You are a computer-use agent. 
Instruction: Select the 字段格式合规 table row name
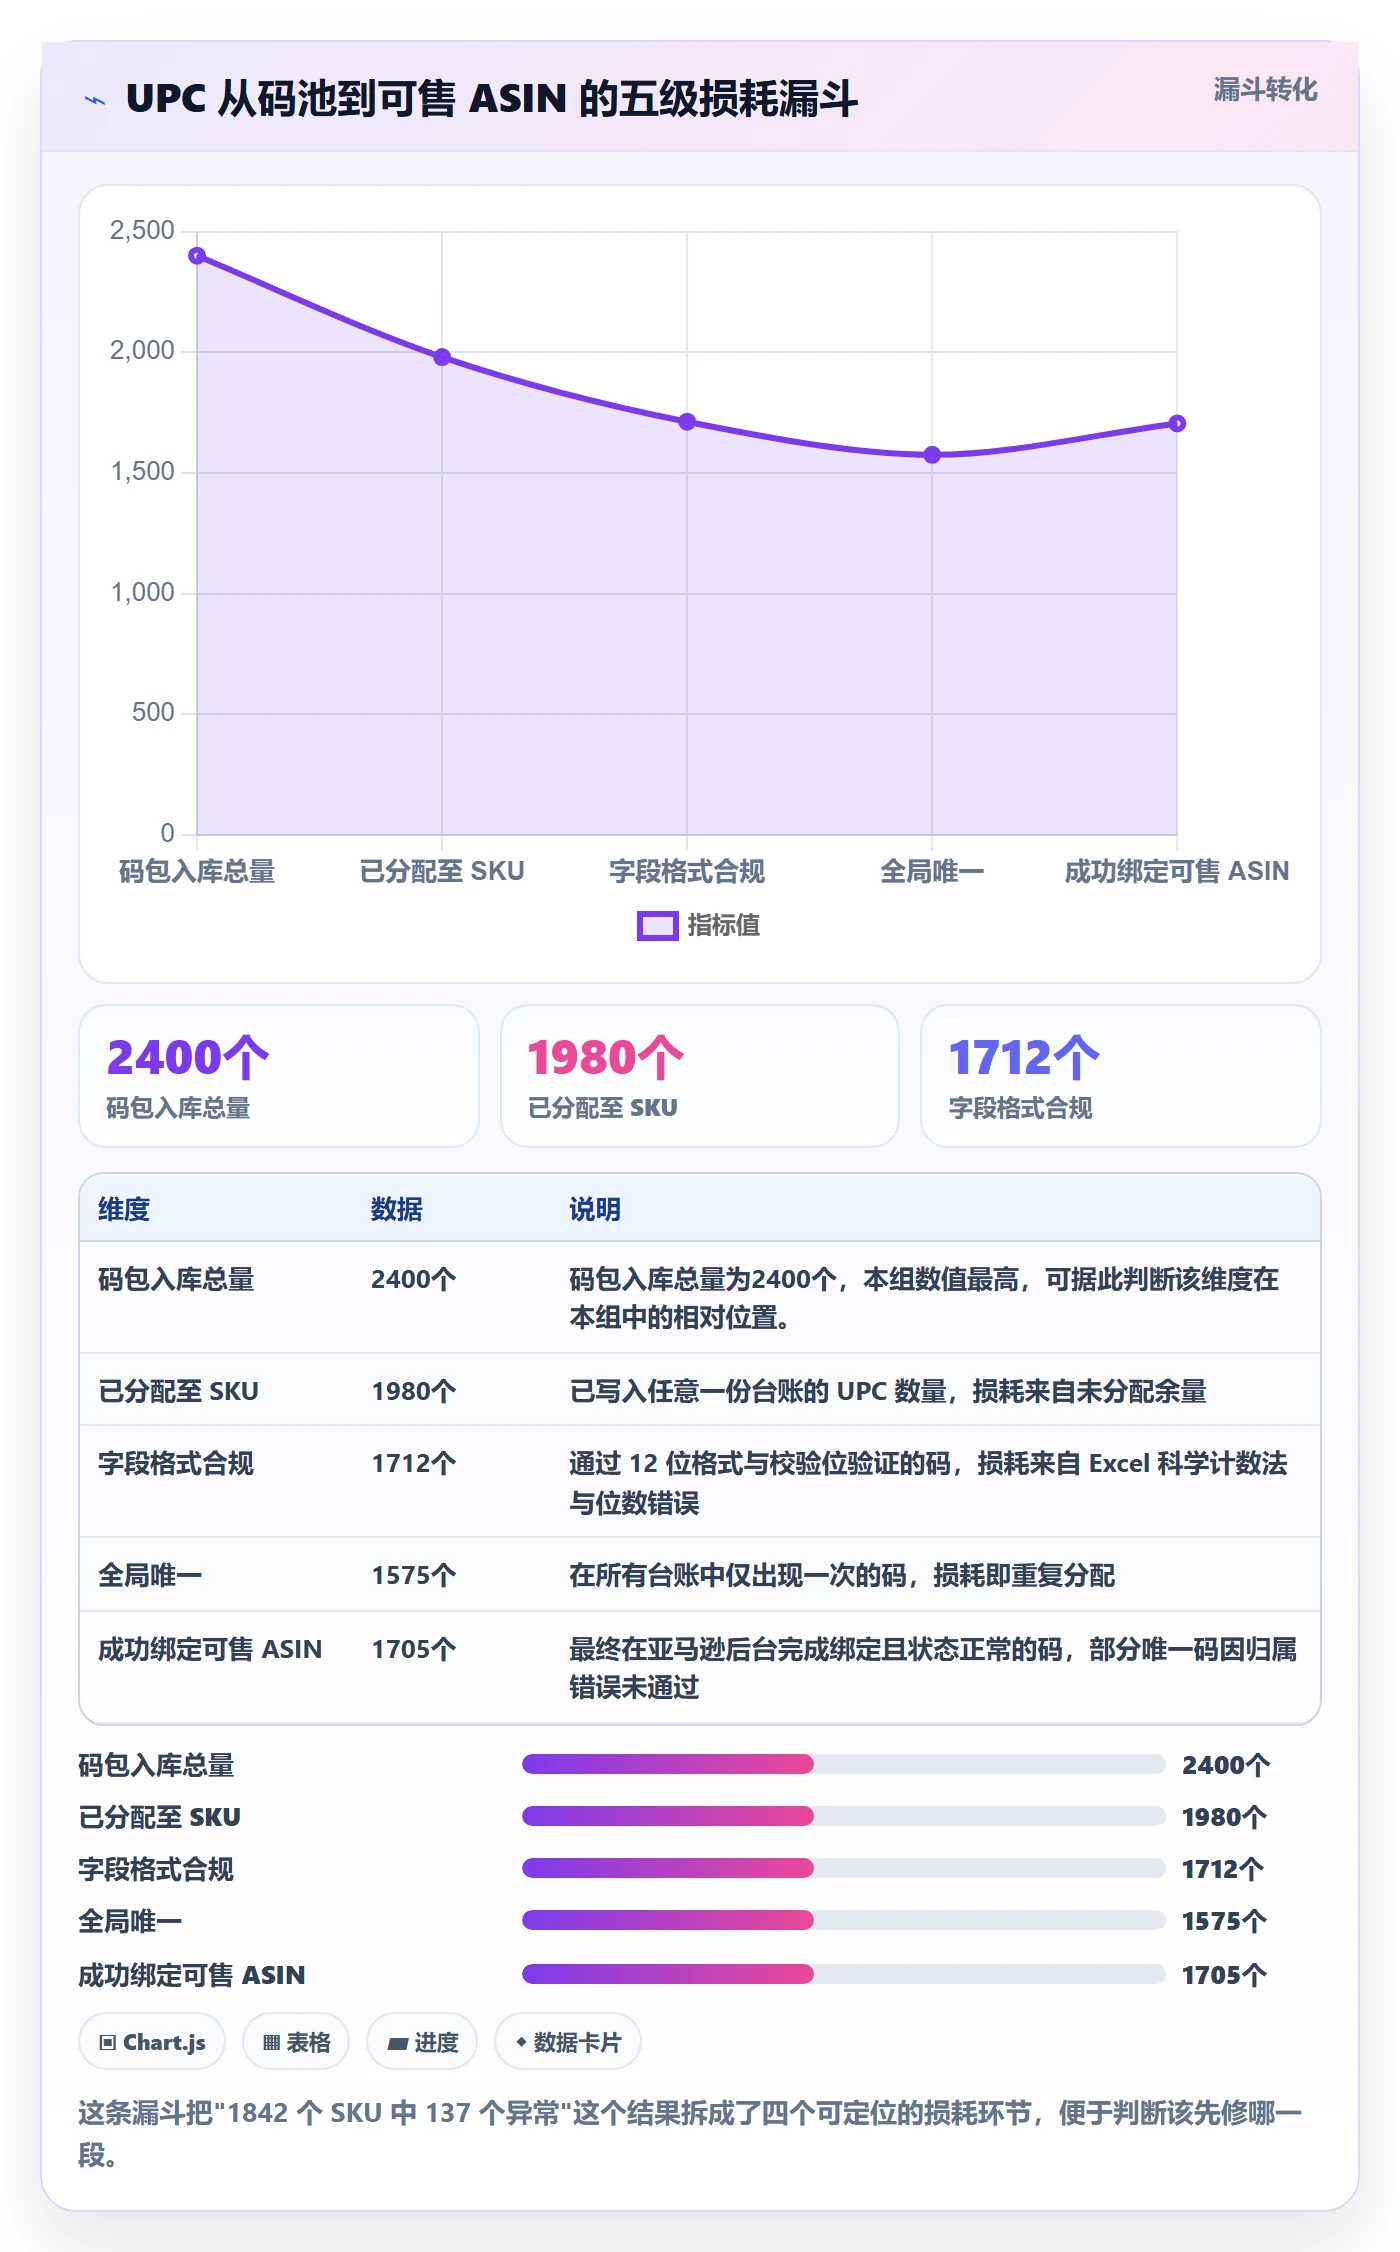(x=176, y=1464)
